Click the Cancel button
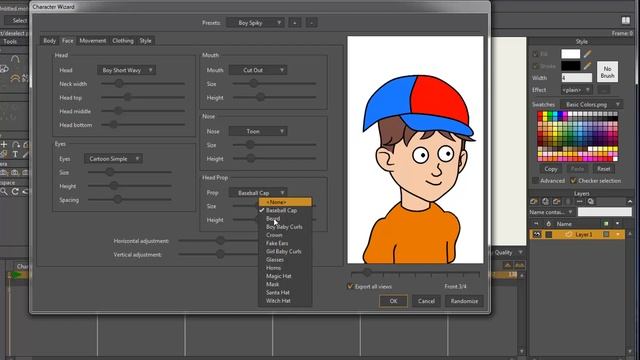Screen dimensions: 640x360 click(426, 301)
